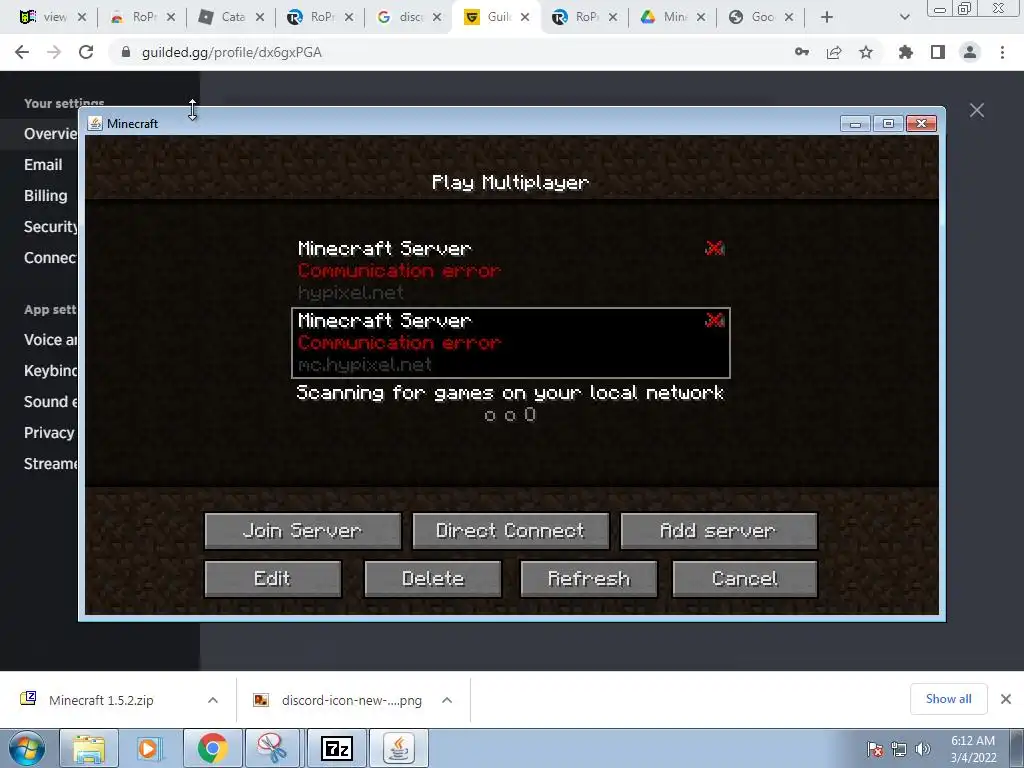Image resolution: width=1024 pixels, height=768 pixels.
Task: Open a new Chrome tab
Action: (827, 18)
